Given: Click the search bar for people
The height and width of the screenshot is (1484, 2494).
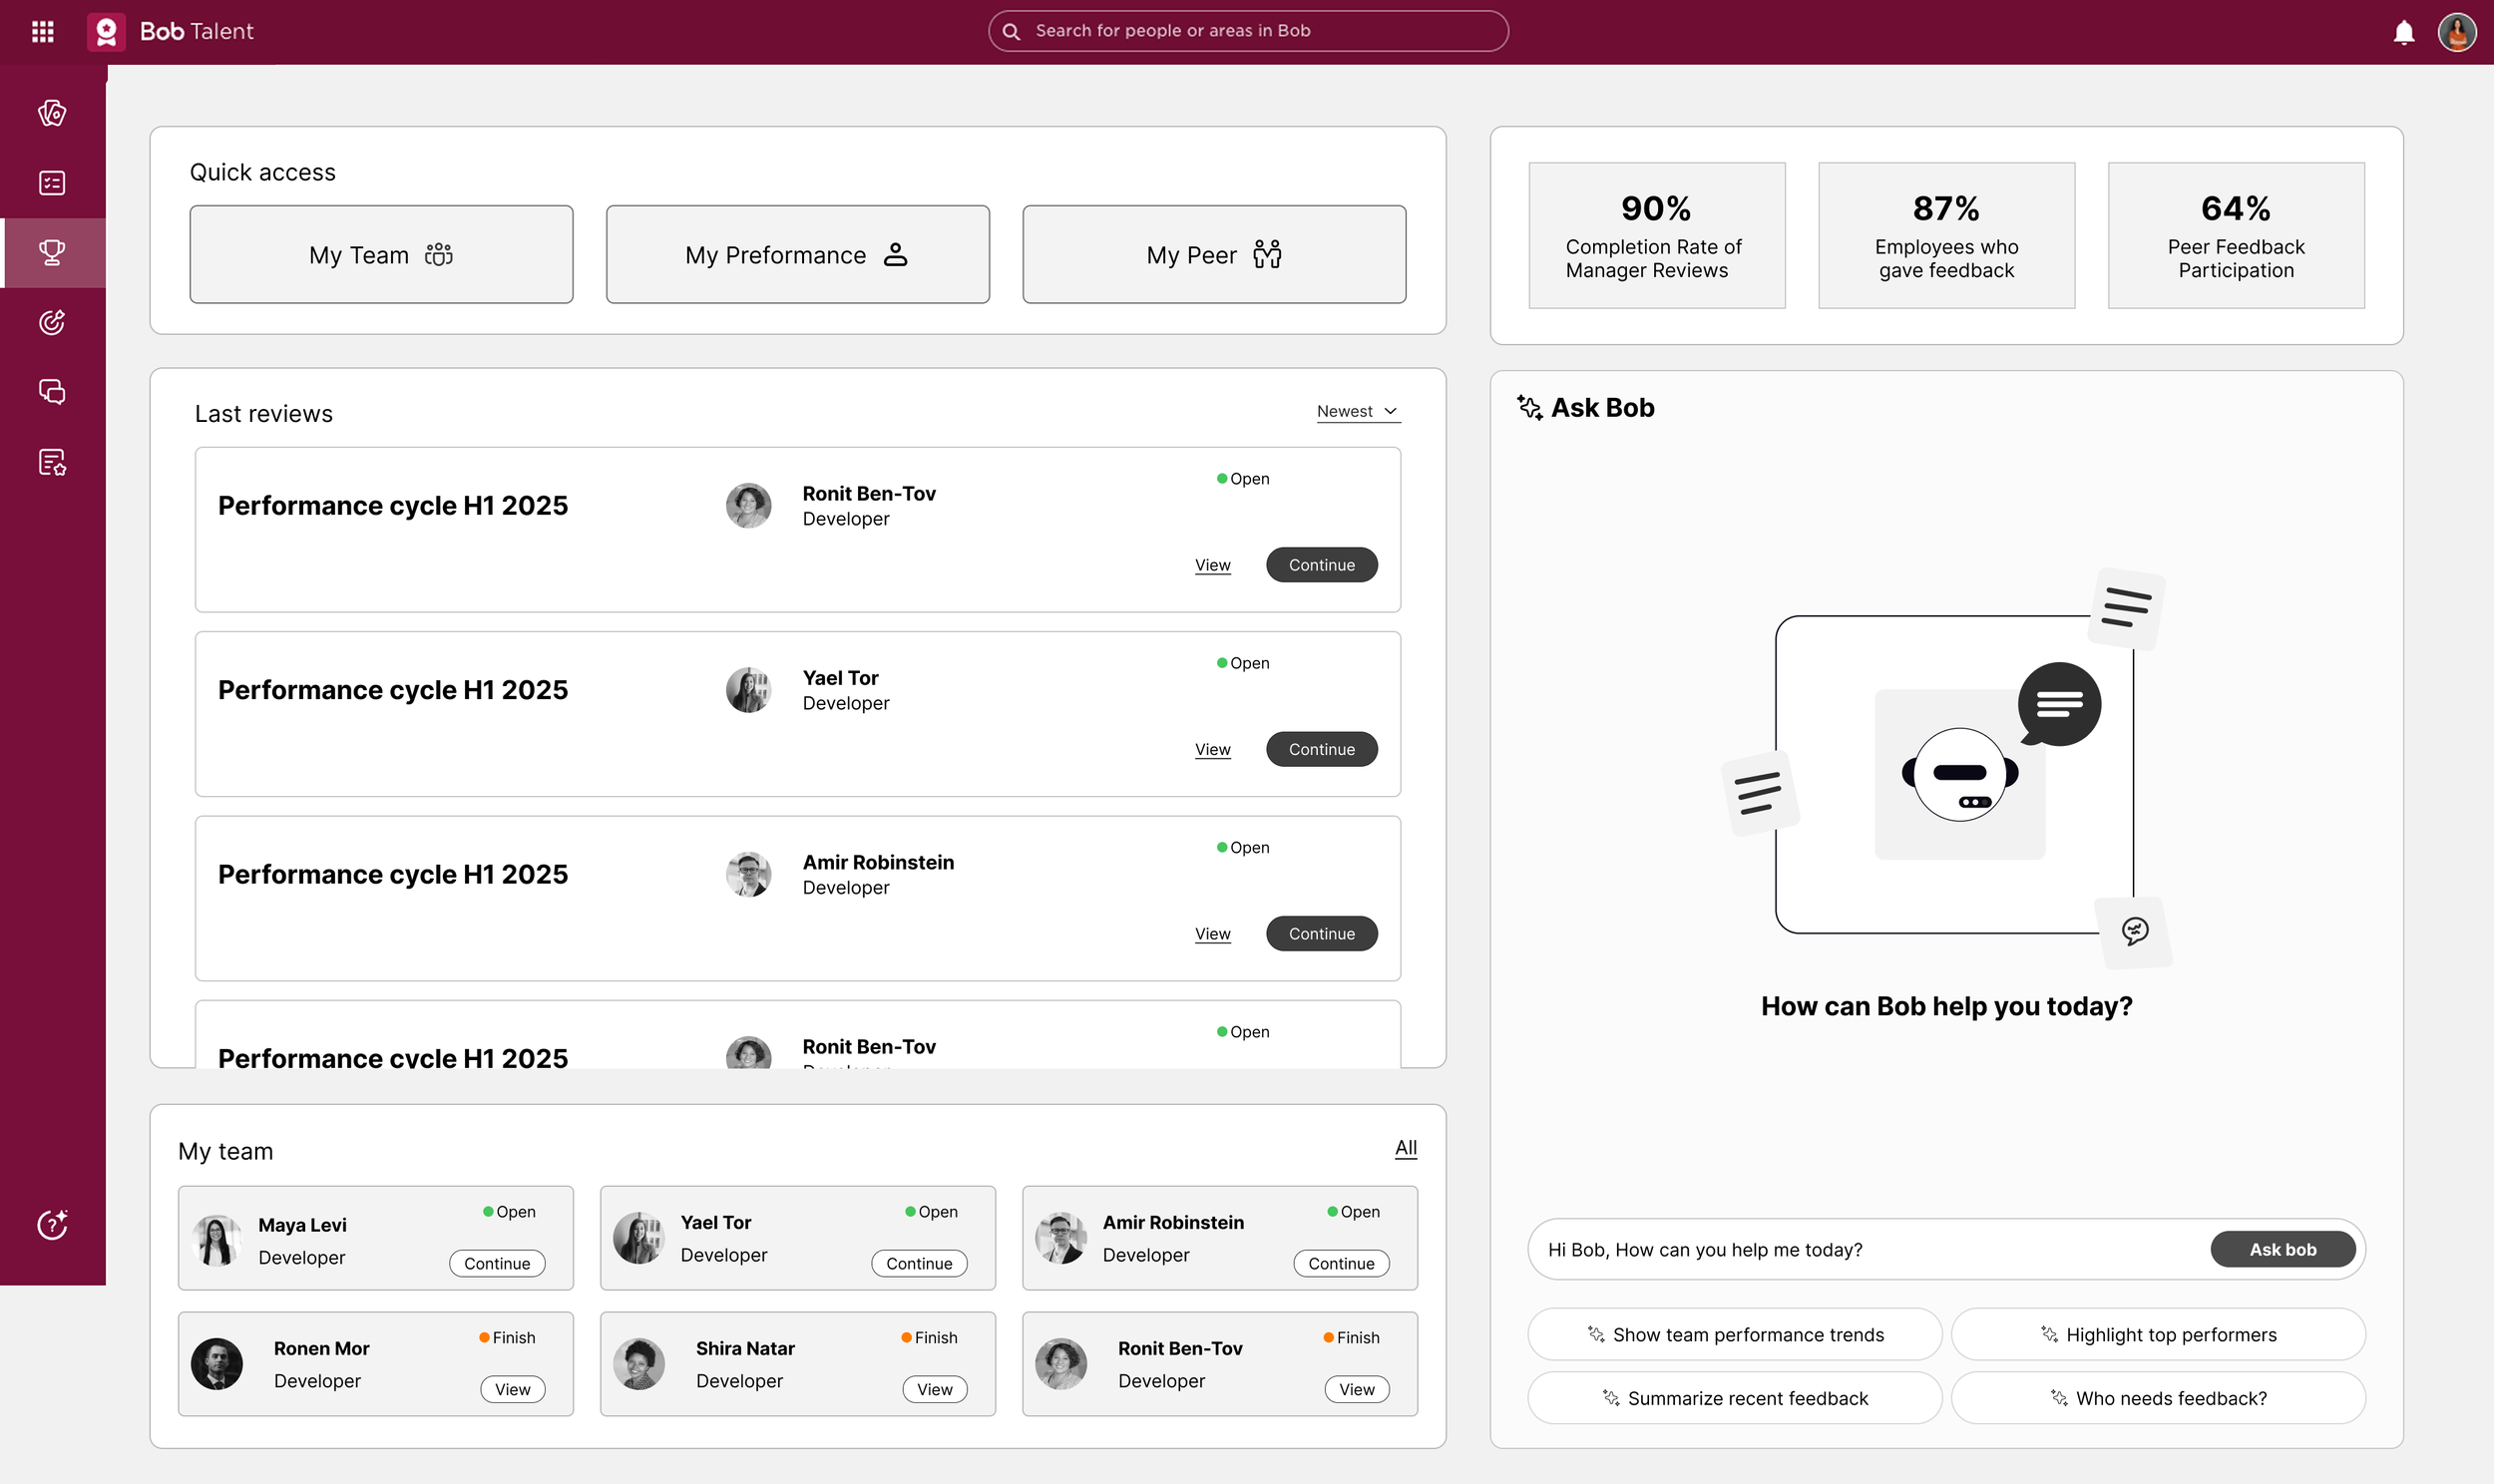Looking at the screenshot, I should (1248, 31).
